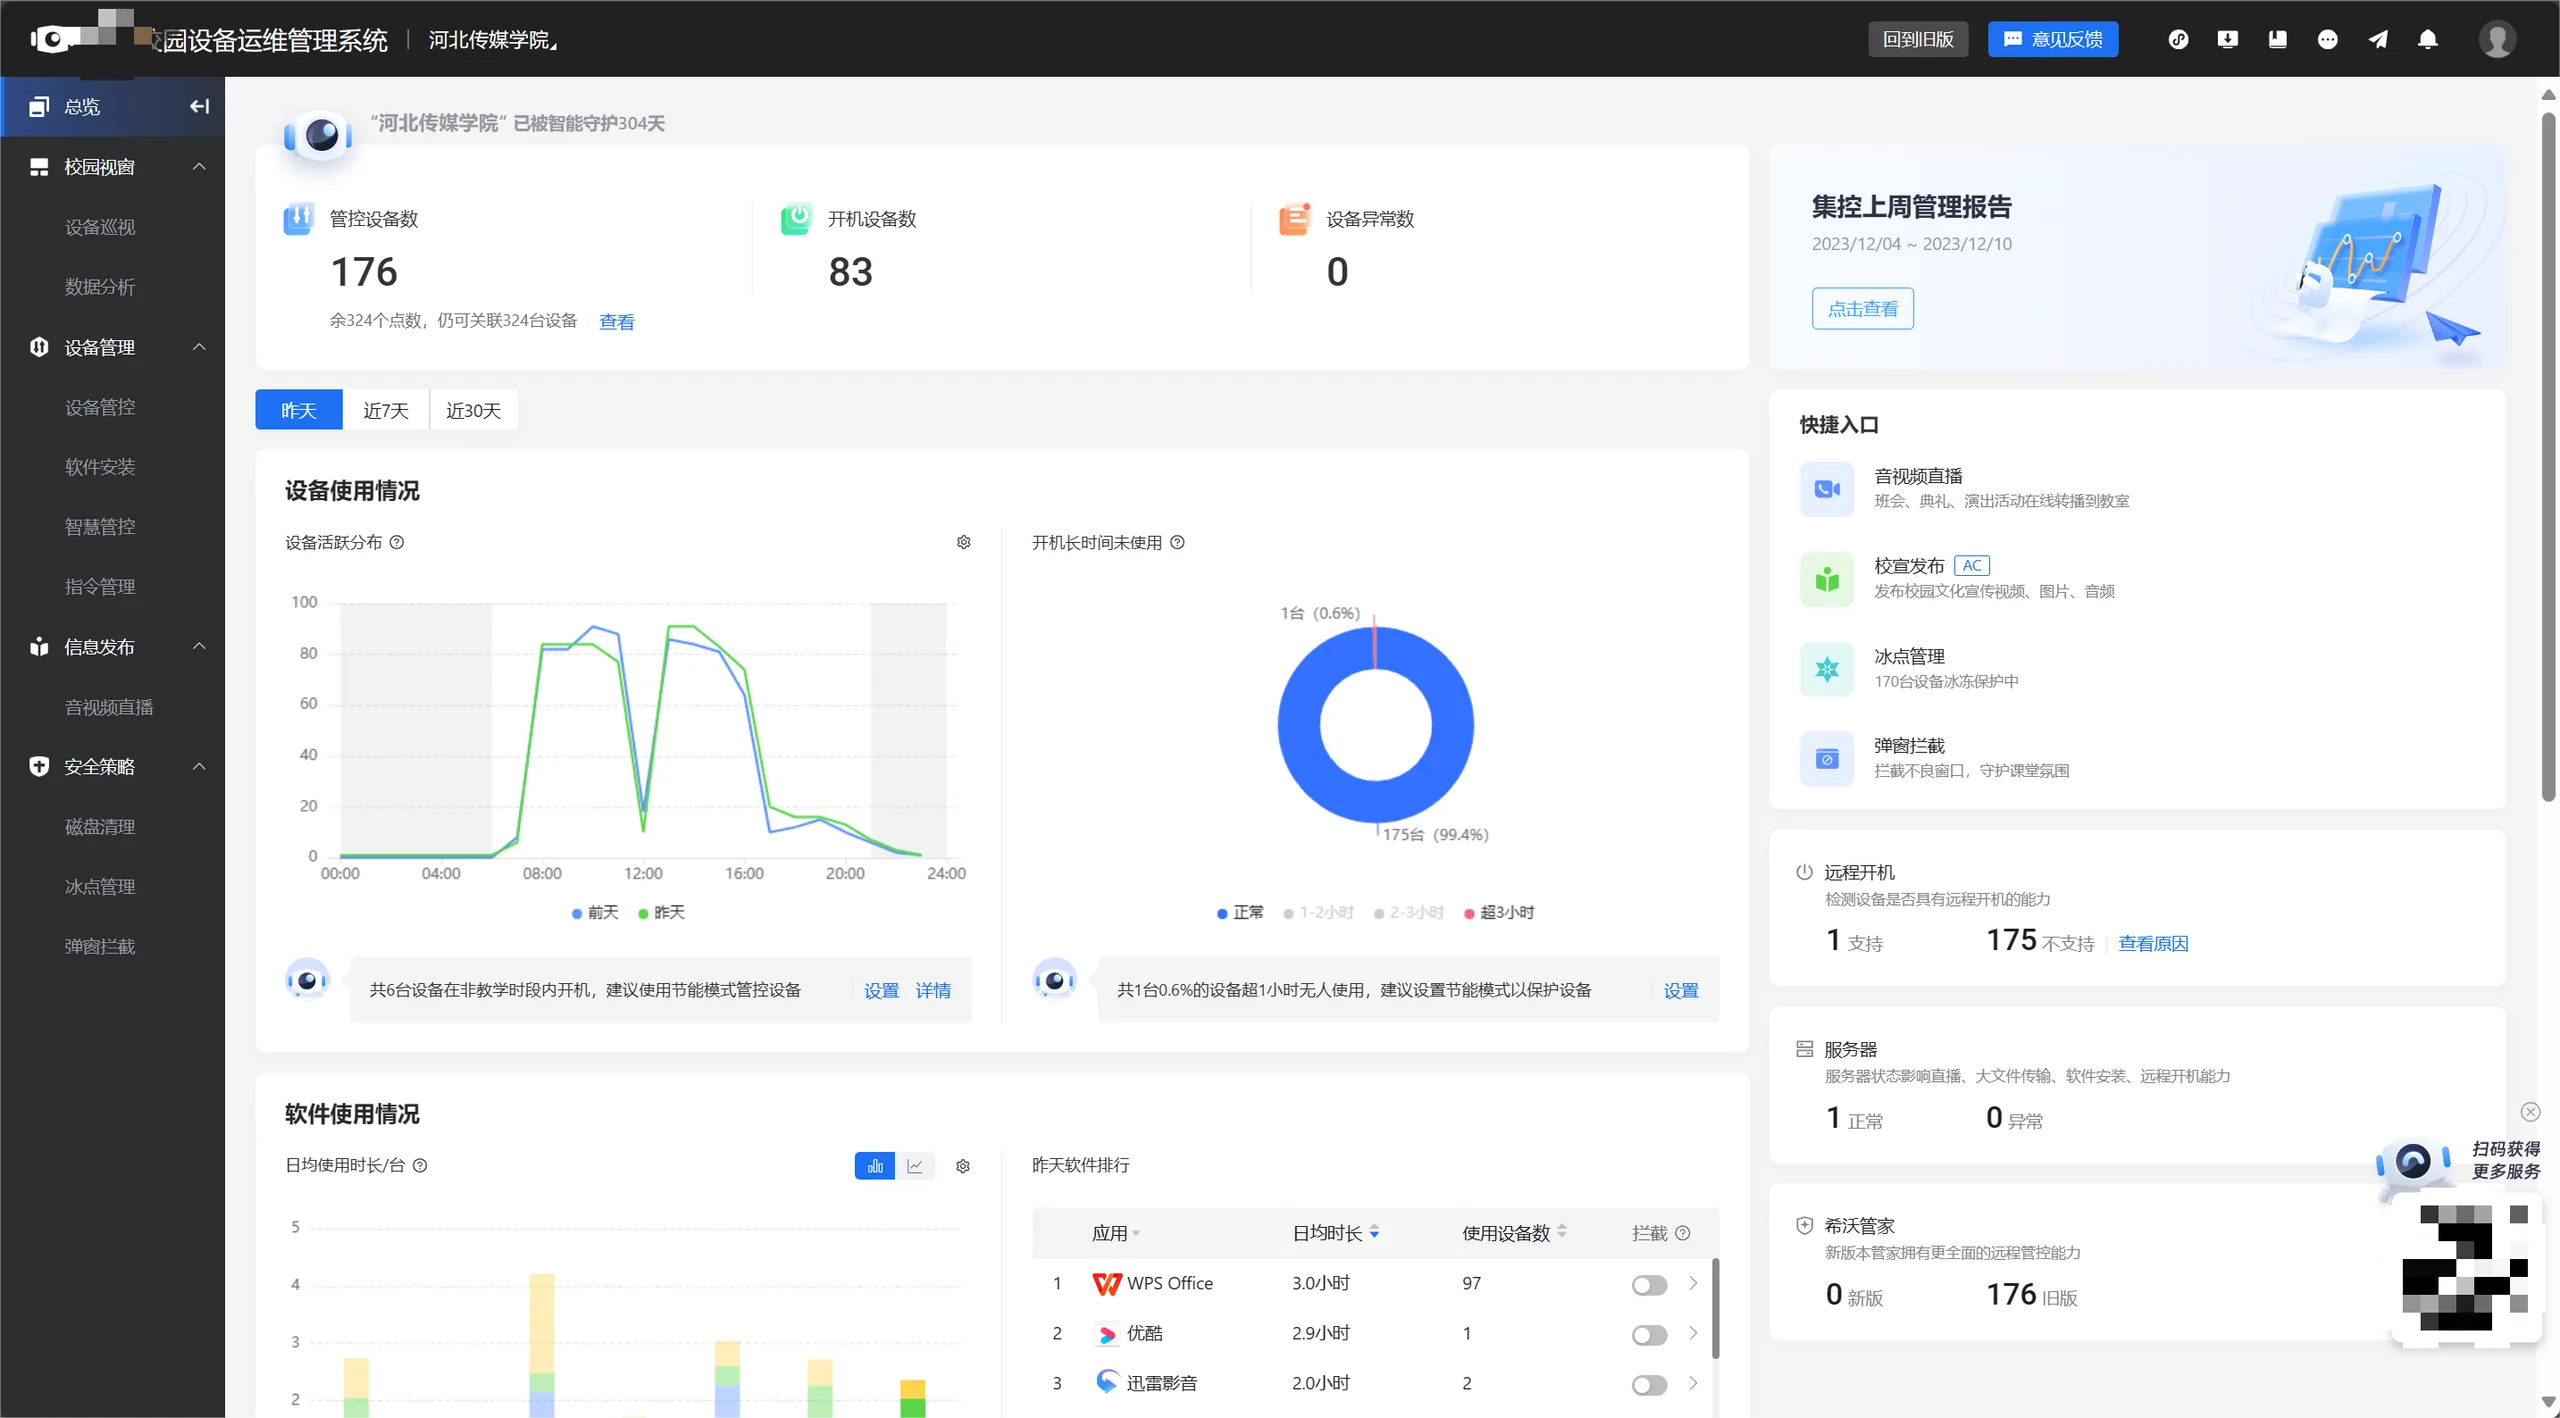The image size is (2560, 1418).
Task: Click the software ranking table scrollbar
Action: click(1716, 1309)
